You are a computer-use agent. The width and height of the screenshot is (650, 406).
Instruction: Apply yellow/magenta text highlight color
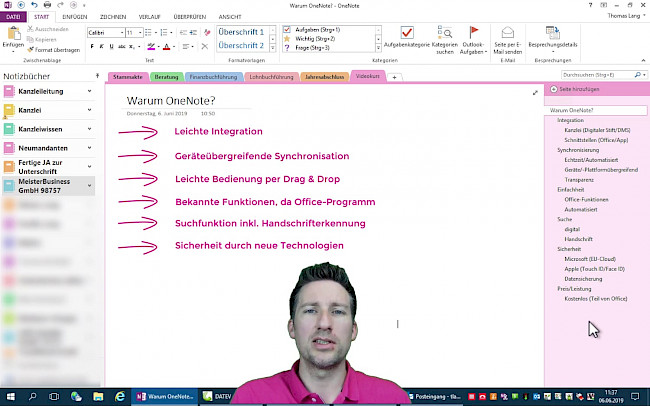[x=151, y=46]
